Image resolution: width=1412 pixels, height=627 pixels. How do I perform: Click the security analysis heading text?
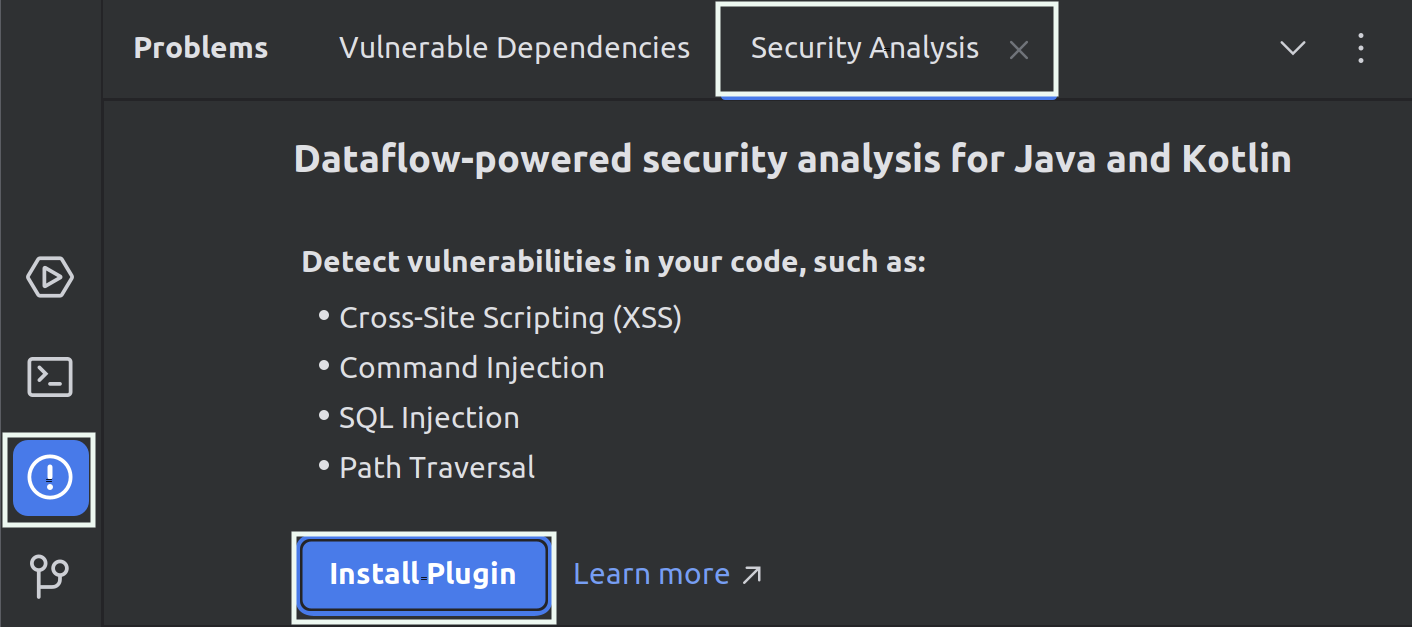coord(792,158)
